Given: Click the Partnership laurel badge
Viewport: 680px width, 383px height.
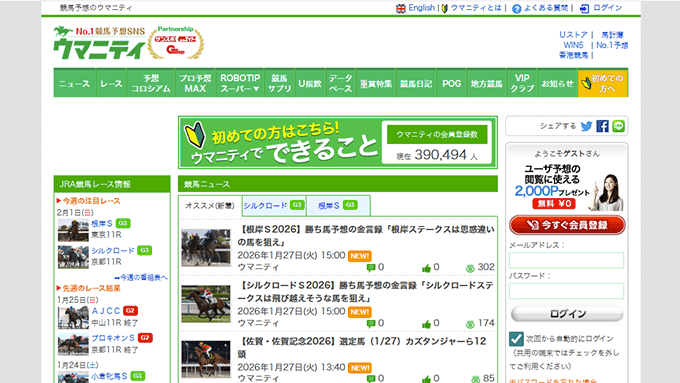Looking at the screenshot, I should [176, 43].
